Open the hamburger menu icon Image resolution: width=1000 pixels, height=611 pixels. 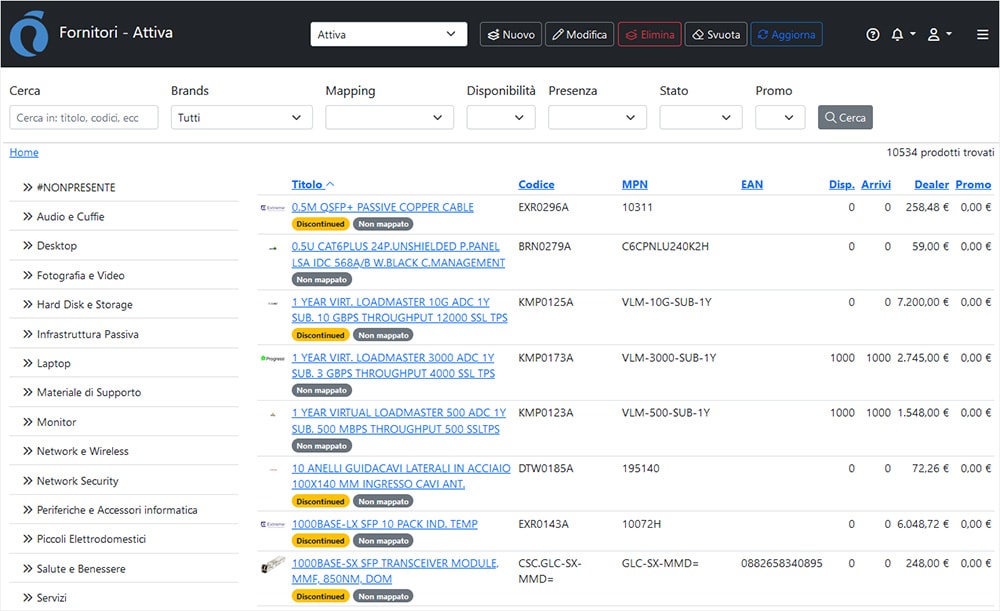point(982,34)
